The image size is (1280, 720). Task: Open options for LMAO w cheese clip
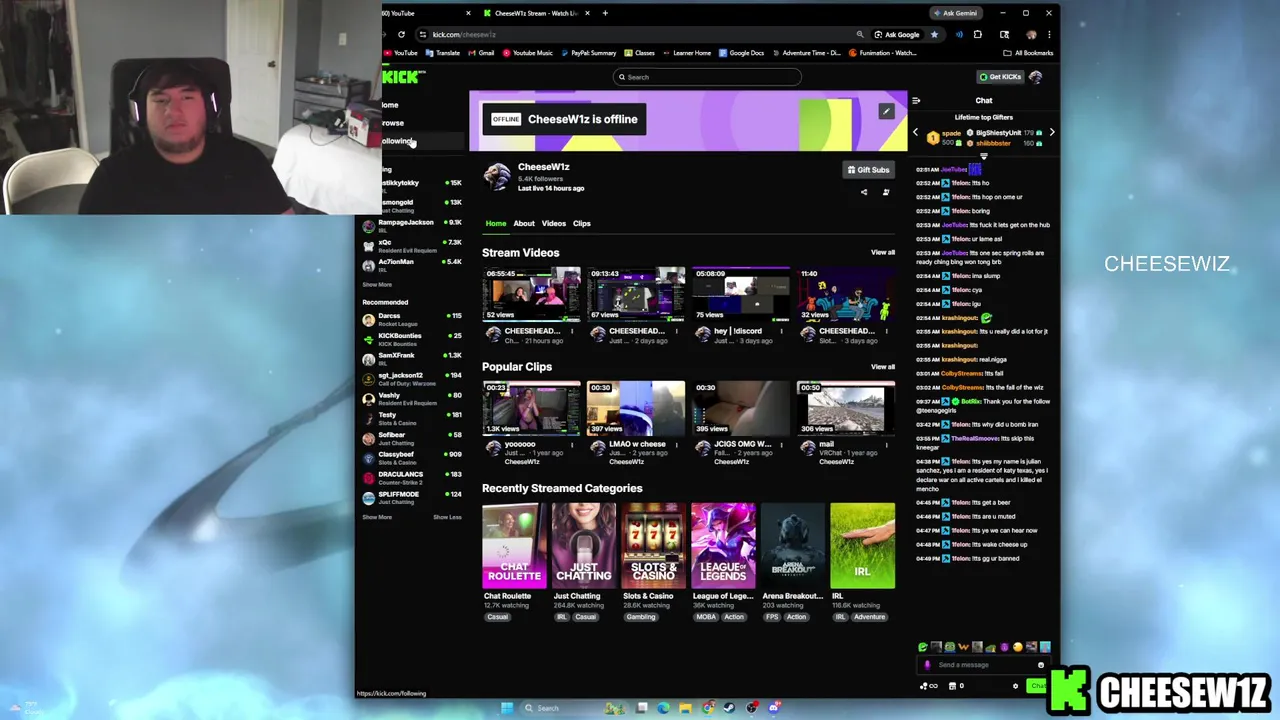coord(676,445)
